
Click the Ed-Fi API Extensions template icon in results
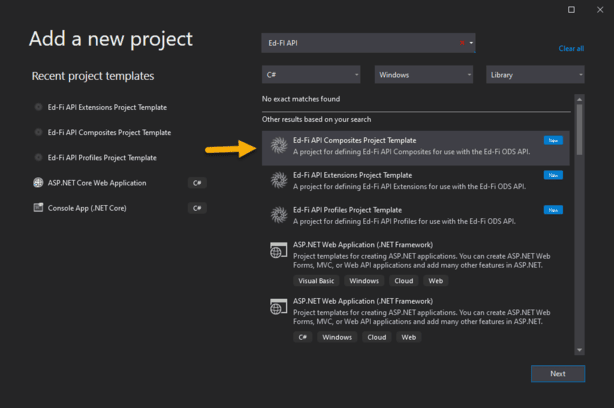click(x=279, y=181)
